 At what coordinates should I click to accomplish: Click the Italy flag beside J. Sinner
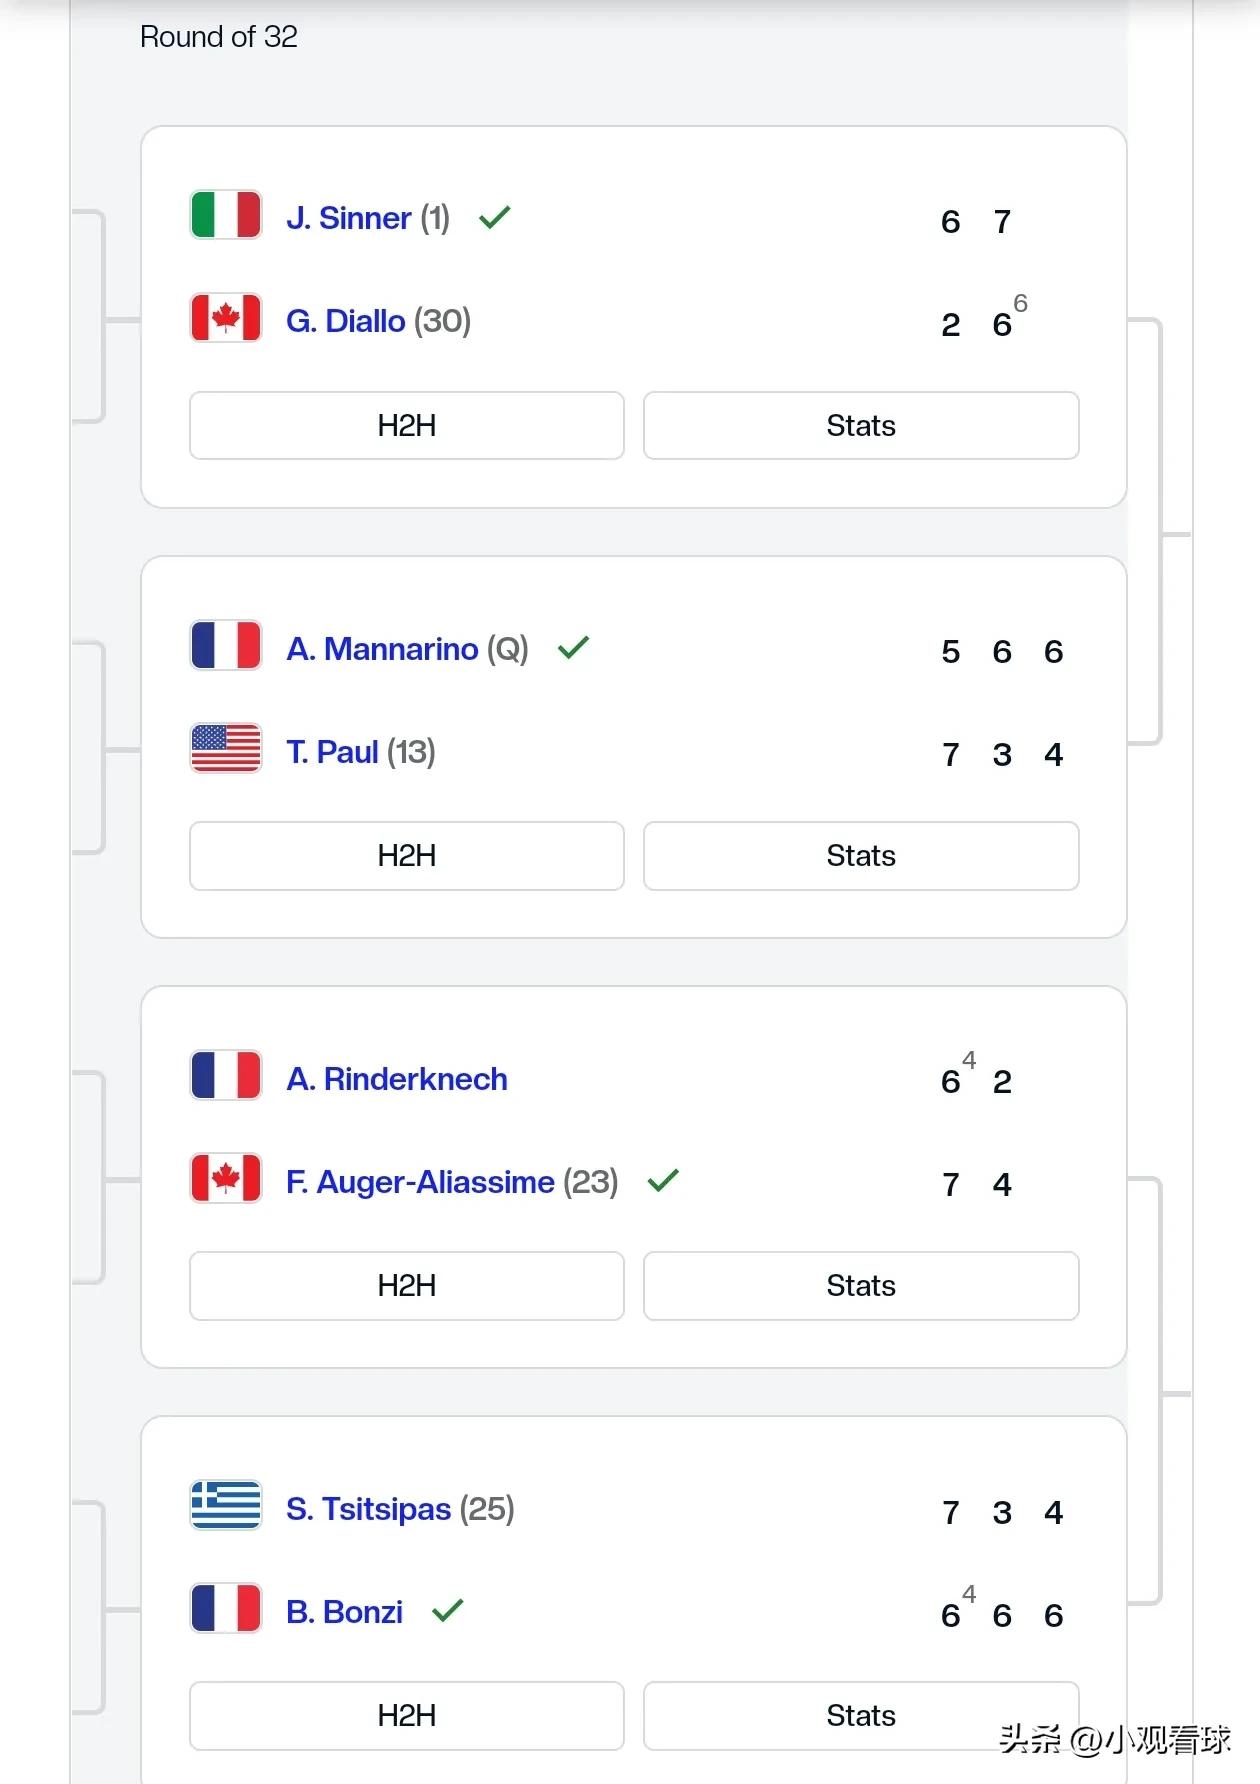click(x=226, y=215)
